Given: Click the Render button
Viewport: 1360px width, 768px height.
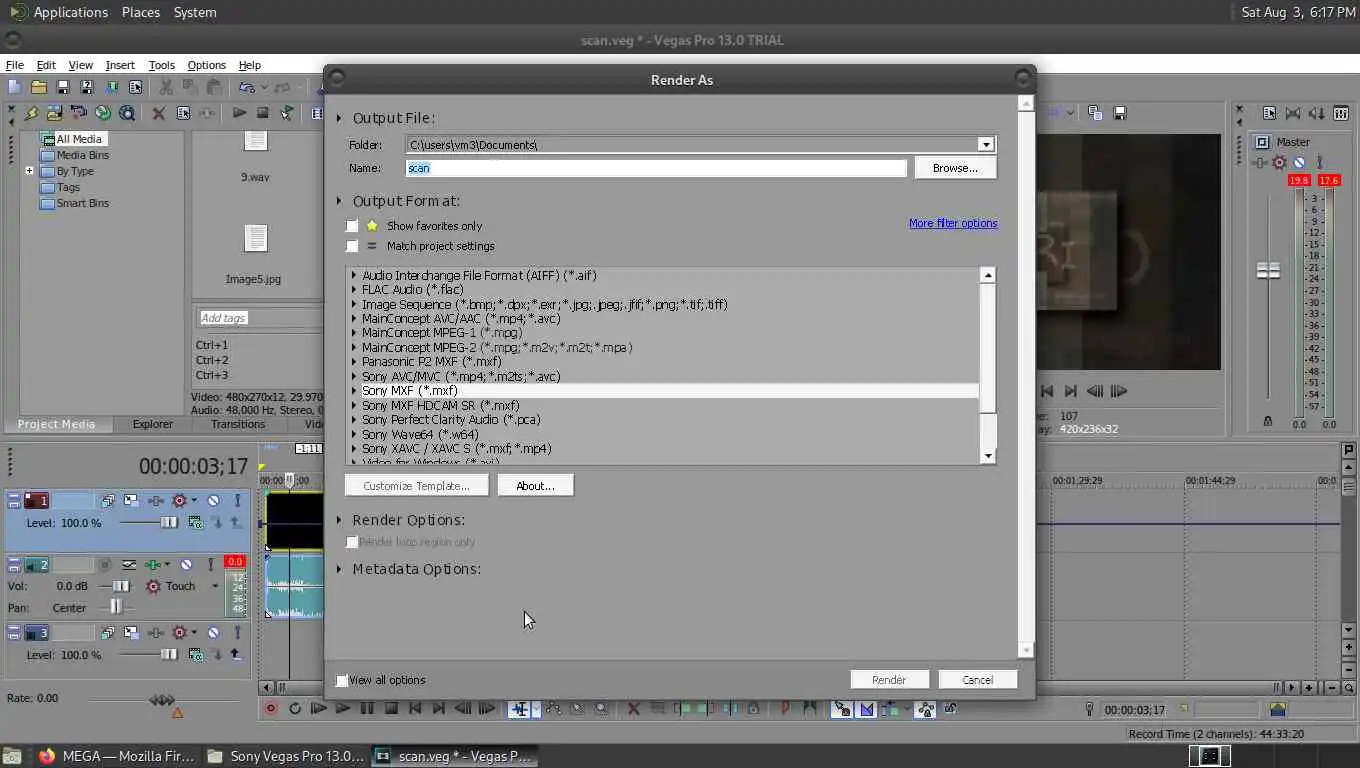Looking at the screenshot, I should click(x=889, y=680).
